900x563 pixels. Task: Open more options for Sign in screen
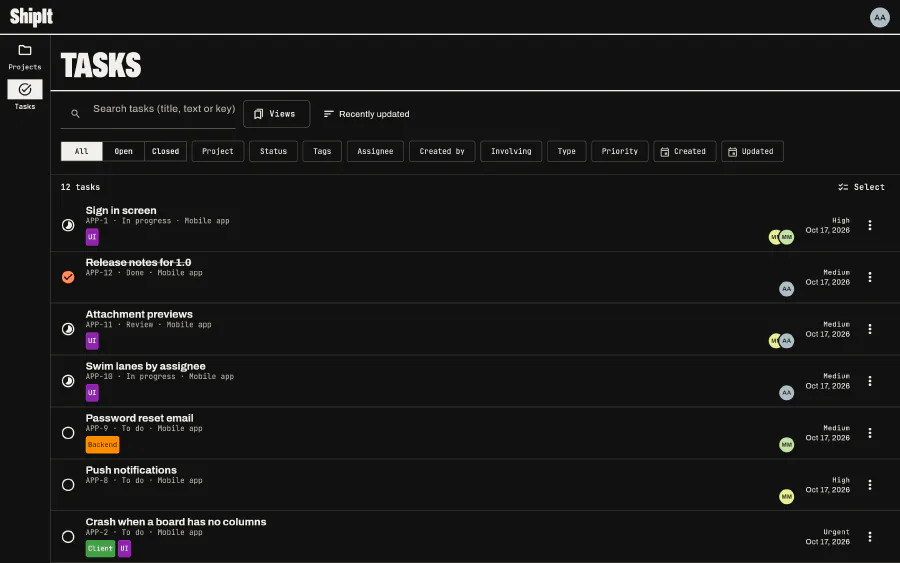(x=870, y=225)
